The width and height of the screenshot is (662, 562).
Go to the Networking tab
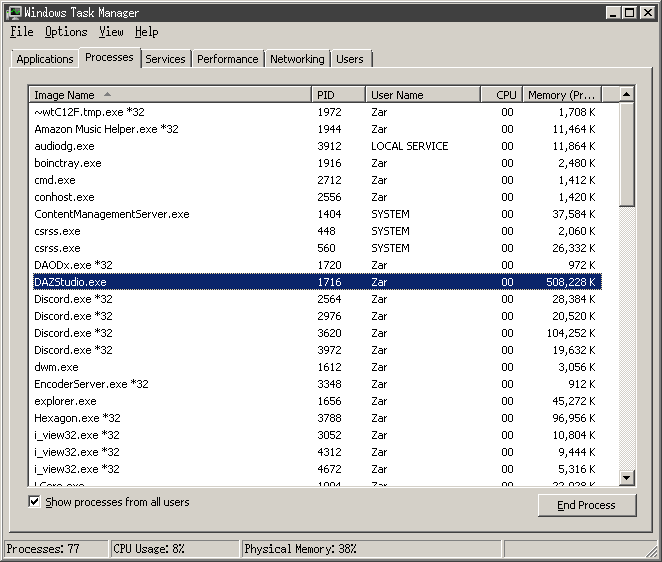pos(297,59)
